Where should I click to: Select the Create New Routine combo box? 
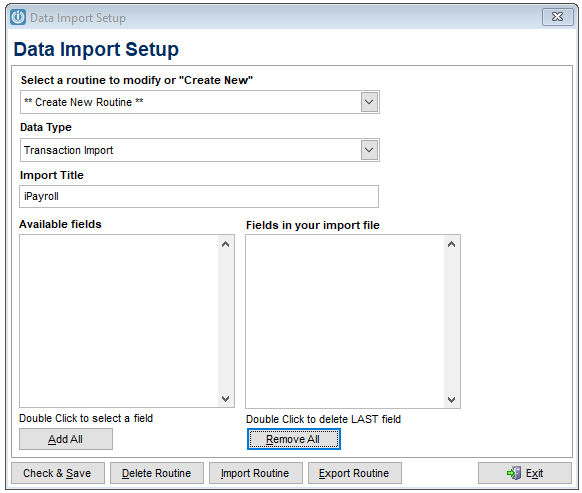pyautogui.click(x=200, y=102)
